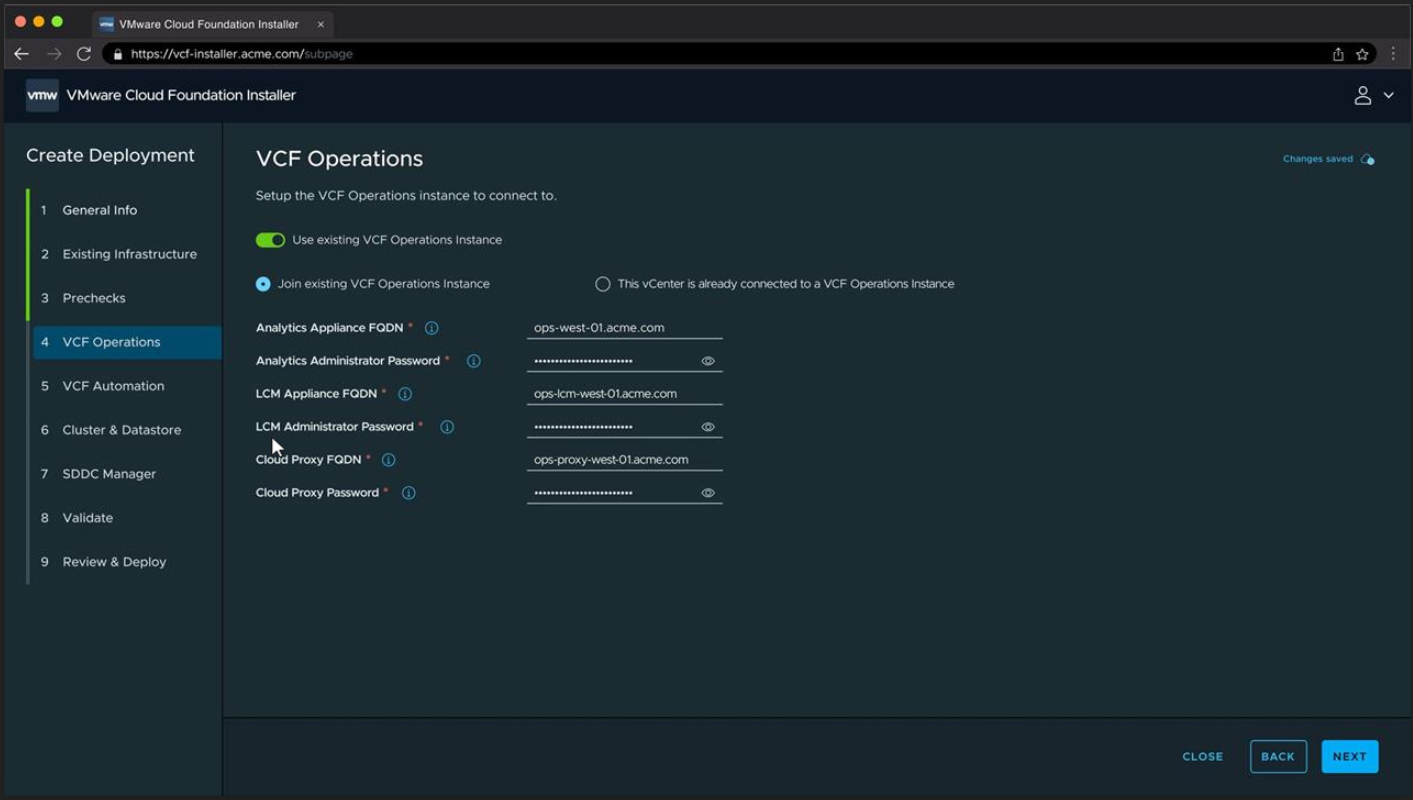1413x800 pixels.
Task: Open info tooltip for Analytics Administrator Password
Action: [474, 361]
